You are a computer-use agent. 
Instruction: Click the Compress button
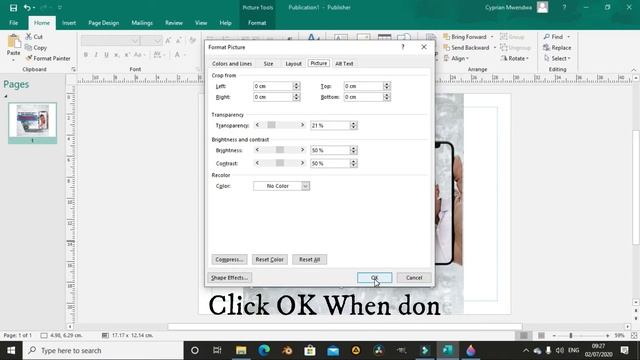tap(229, 260)
